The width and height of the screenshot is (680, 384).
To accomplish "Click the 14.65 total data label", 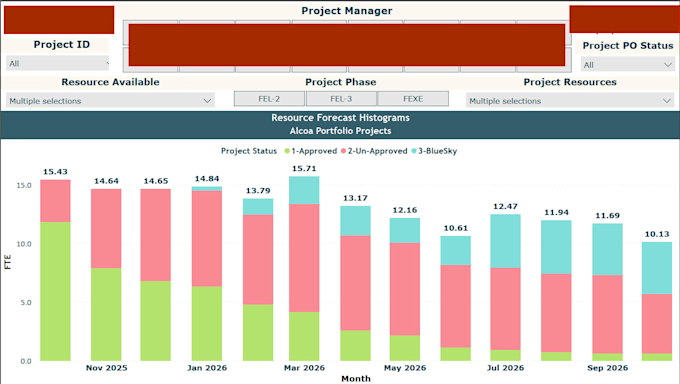I will pos(156,181).
